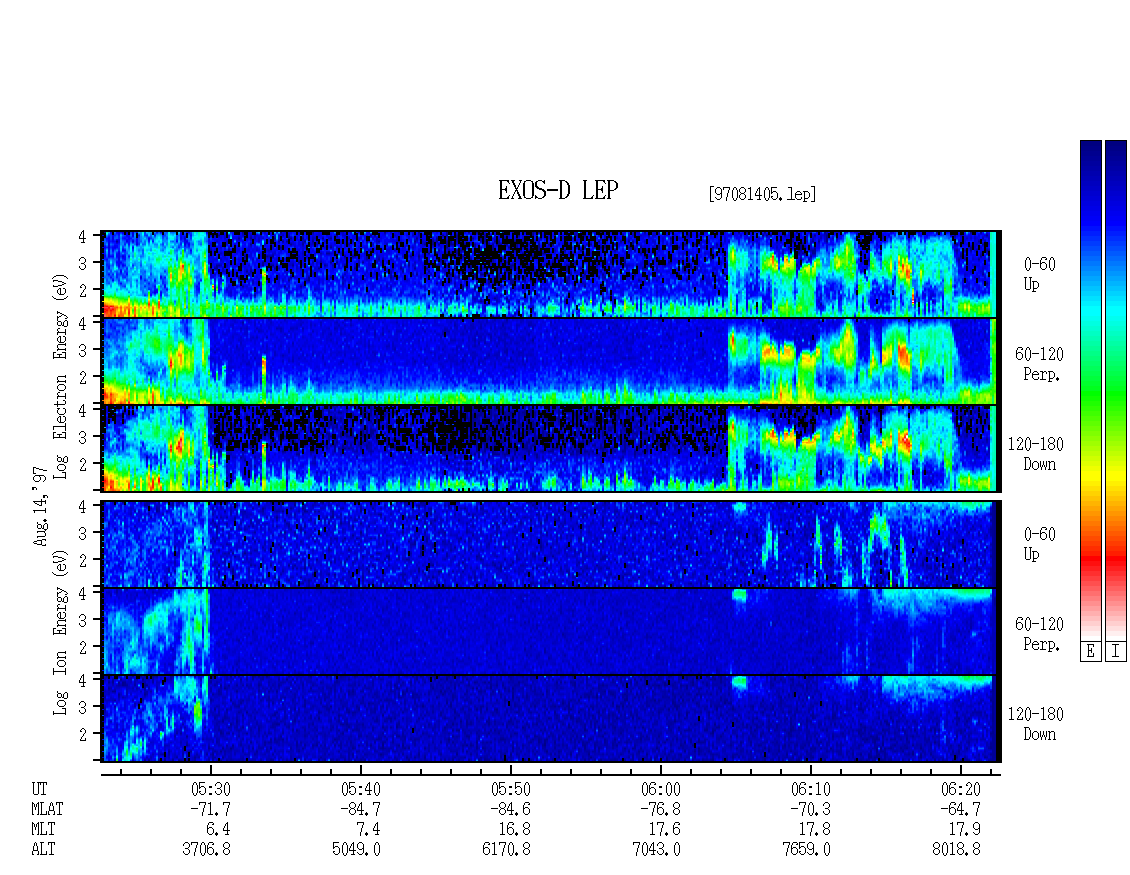The height and width of the screenshot is (875, 1130).
Task: Select the Log Electron Energy (eV) axis label
Action: coord(60,376)
